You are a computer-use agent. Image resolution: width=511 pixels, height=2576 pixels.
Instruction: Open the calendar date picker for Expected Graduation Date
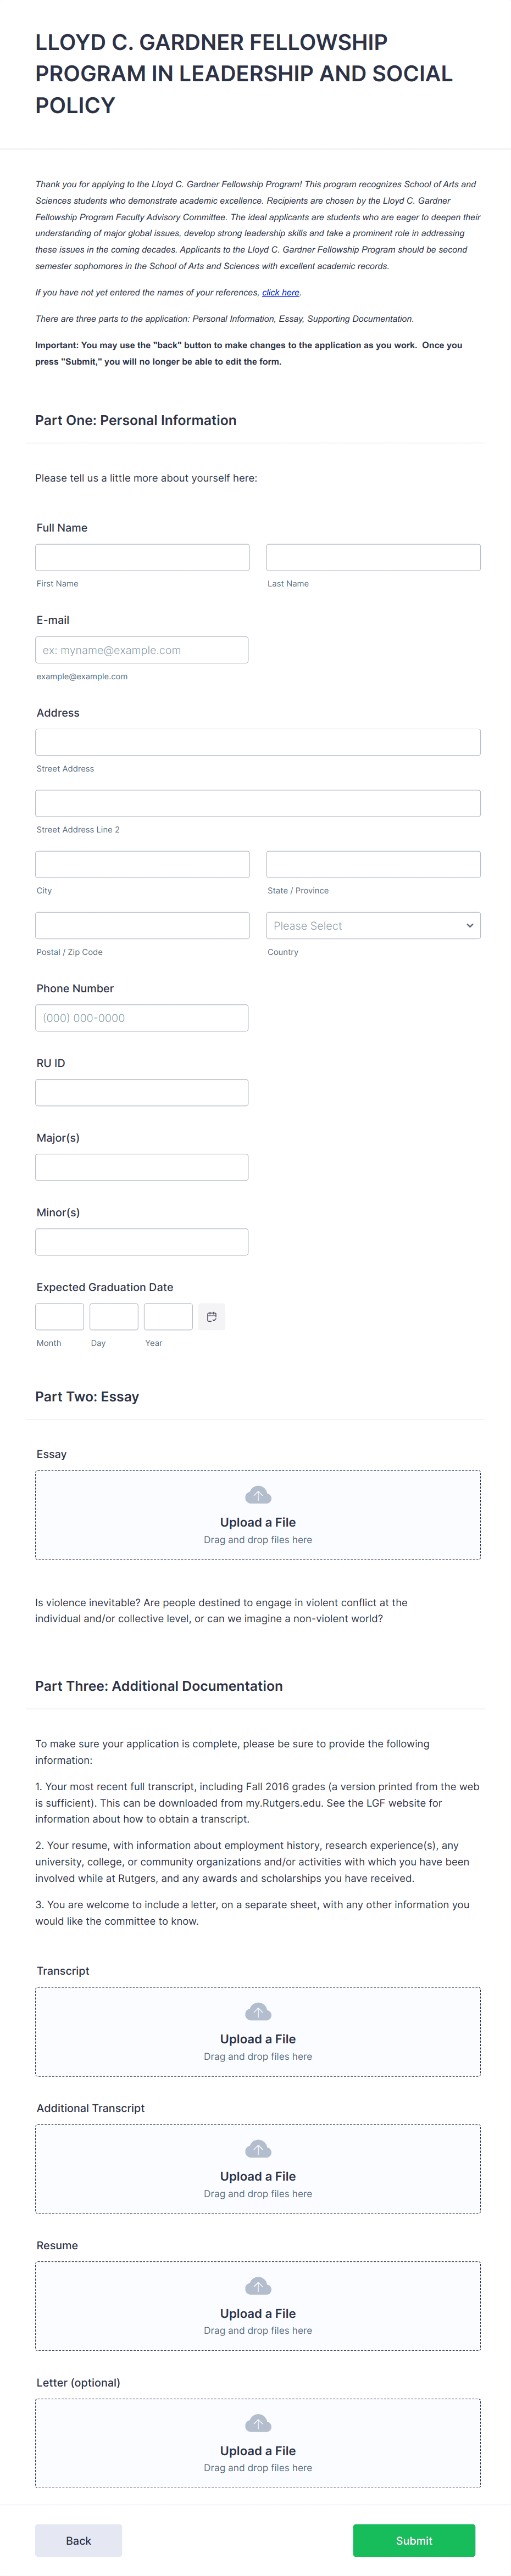coord(211,1316)
